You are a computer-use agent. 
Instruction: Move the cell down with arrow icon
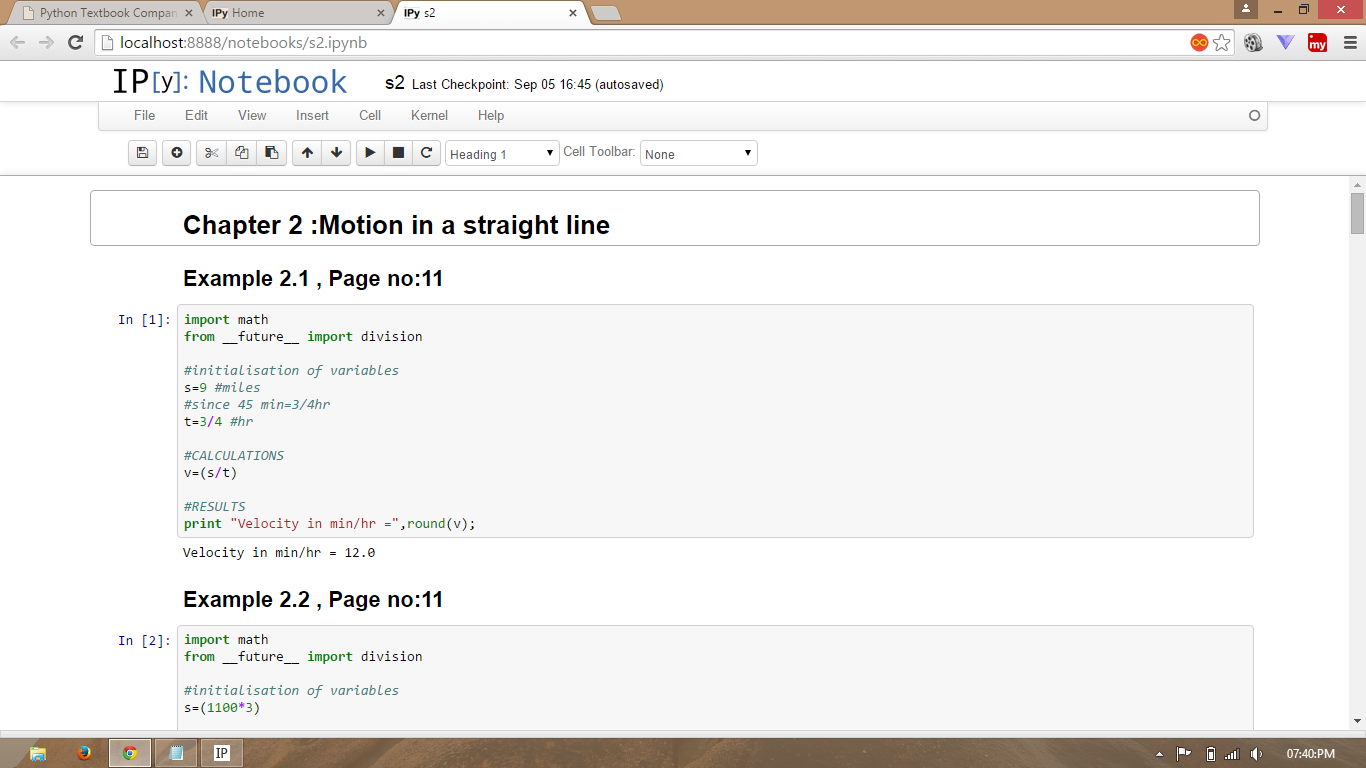pos(336,153)
